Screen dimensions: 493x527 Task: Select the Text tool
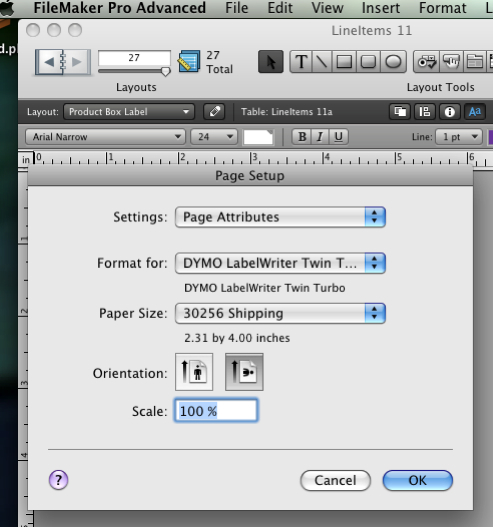(301, 62)
